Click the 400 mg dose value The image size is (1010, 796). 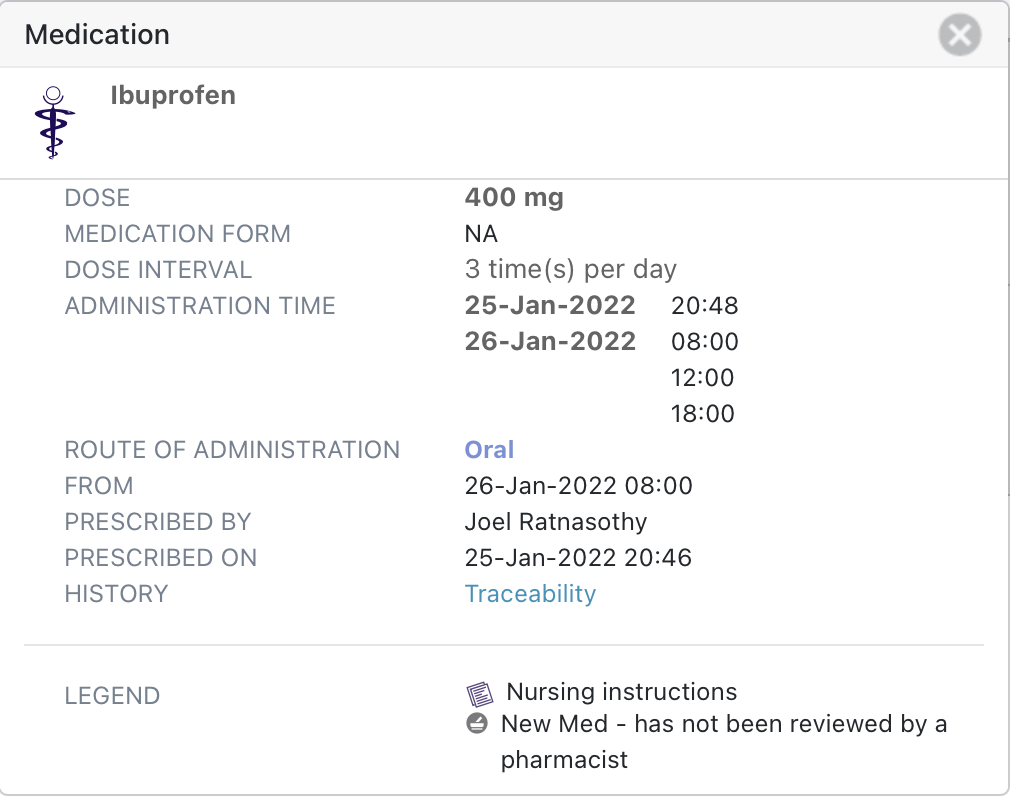[514, 198]
